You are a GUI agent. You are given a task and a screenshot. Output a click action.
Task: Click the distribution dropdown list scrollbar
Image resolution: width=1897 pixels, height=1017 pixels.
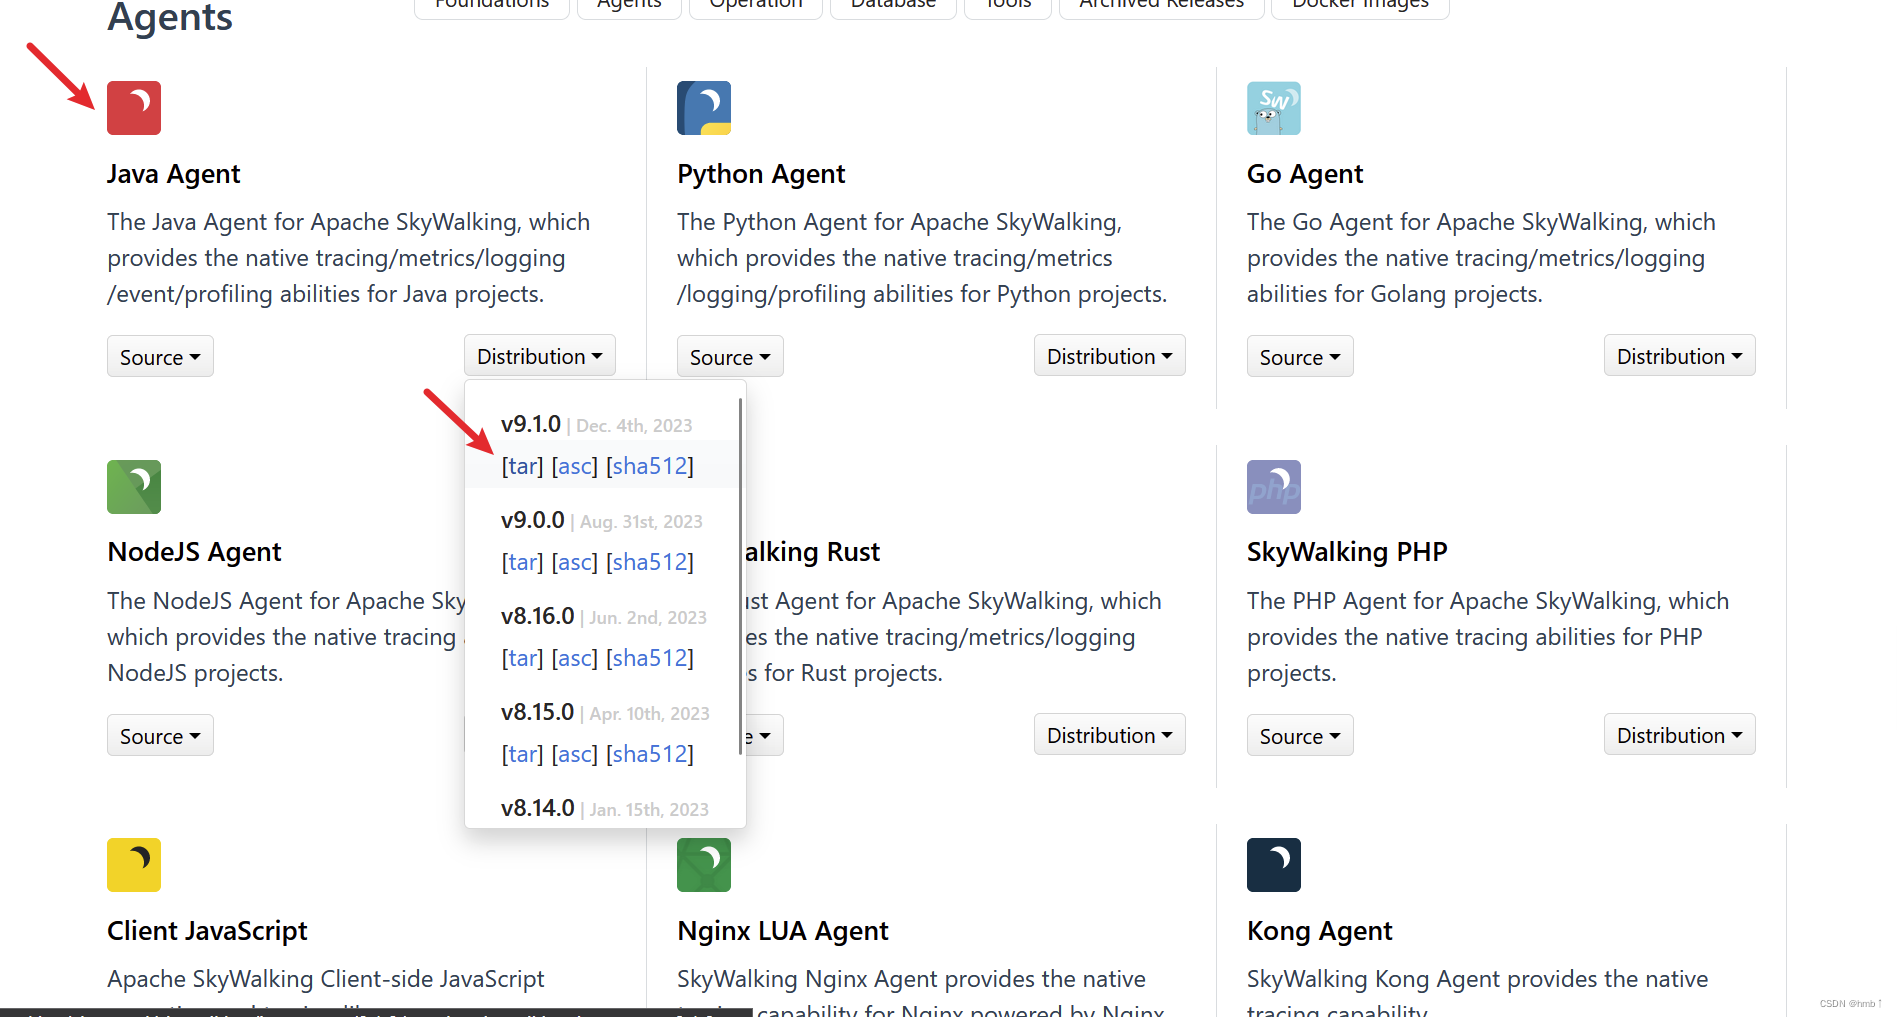740,576
